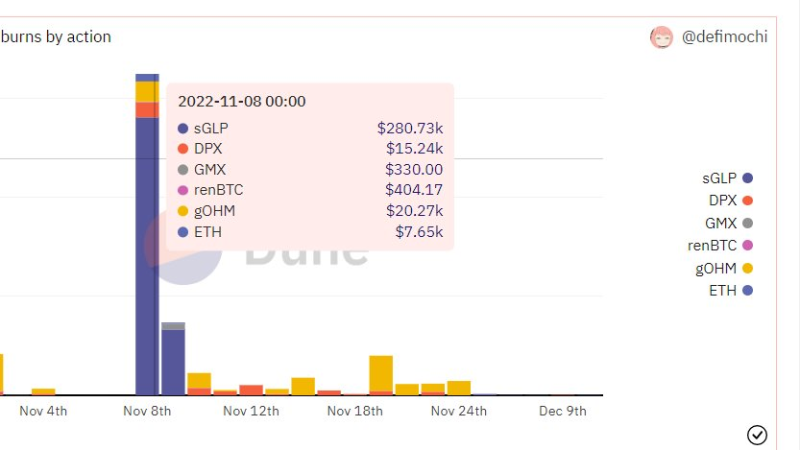The image size is (800, 450).
Task: Click the Nov 4th axis label
Action: pos(43,411)
